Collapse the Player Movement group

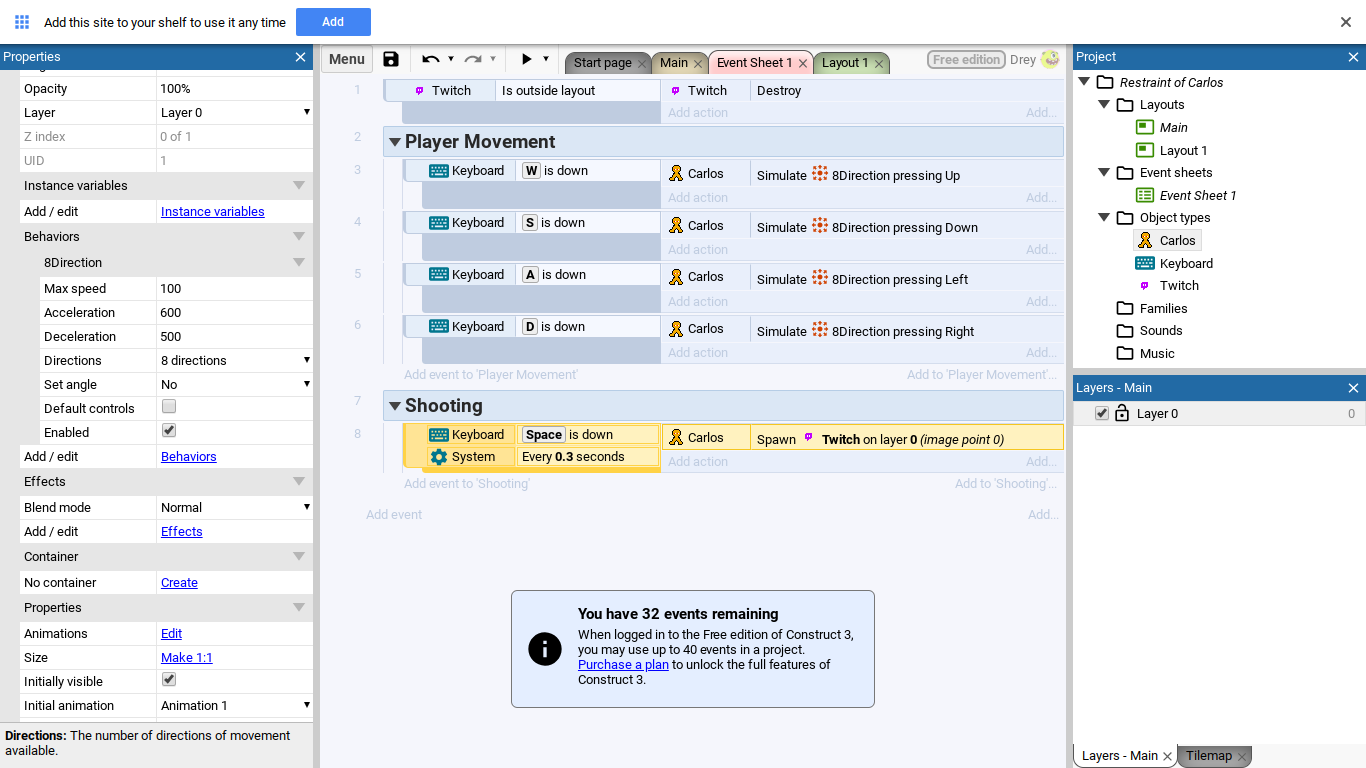[394, 142]
